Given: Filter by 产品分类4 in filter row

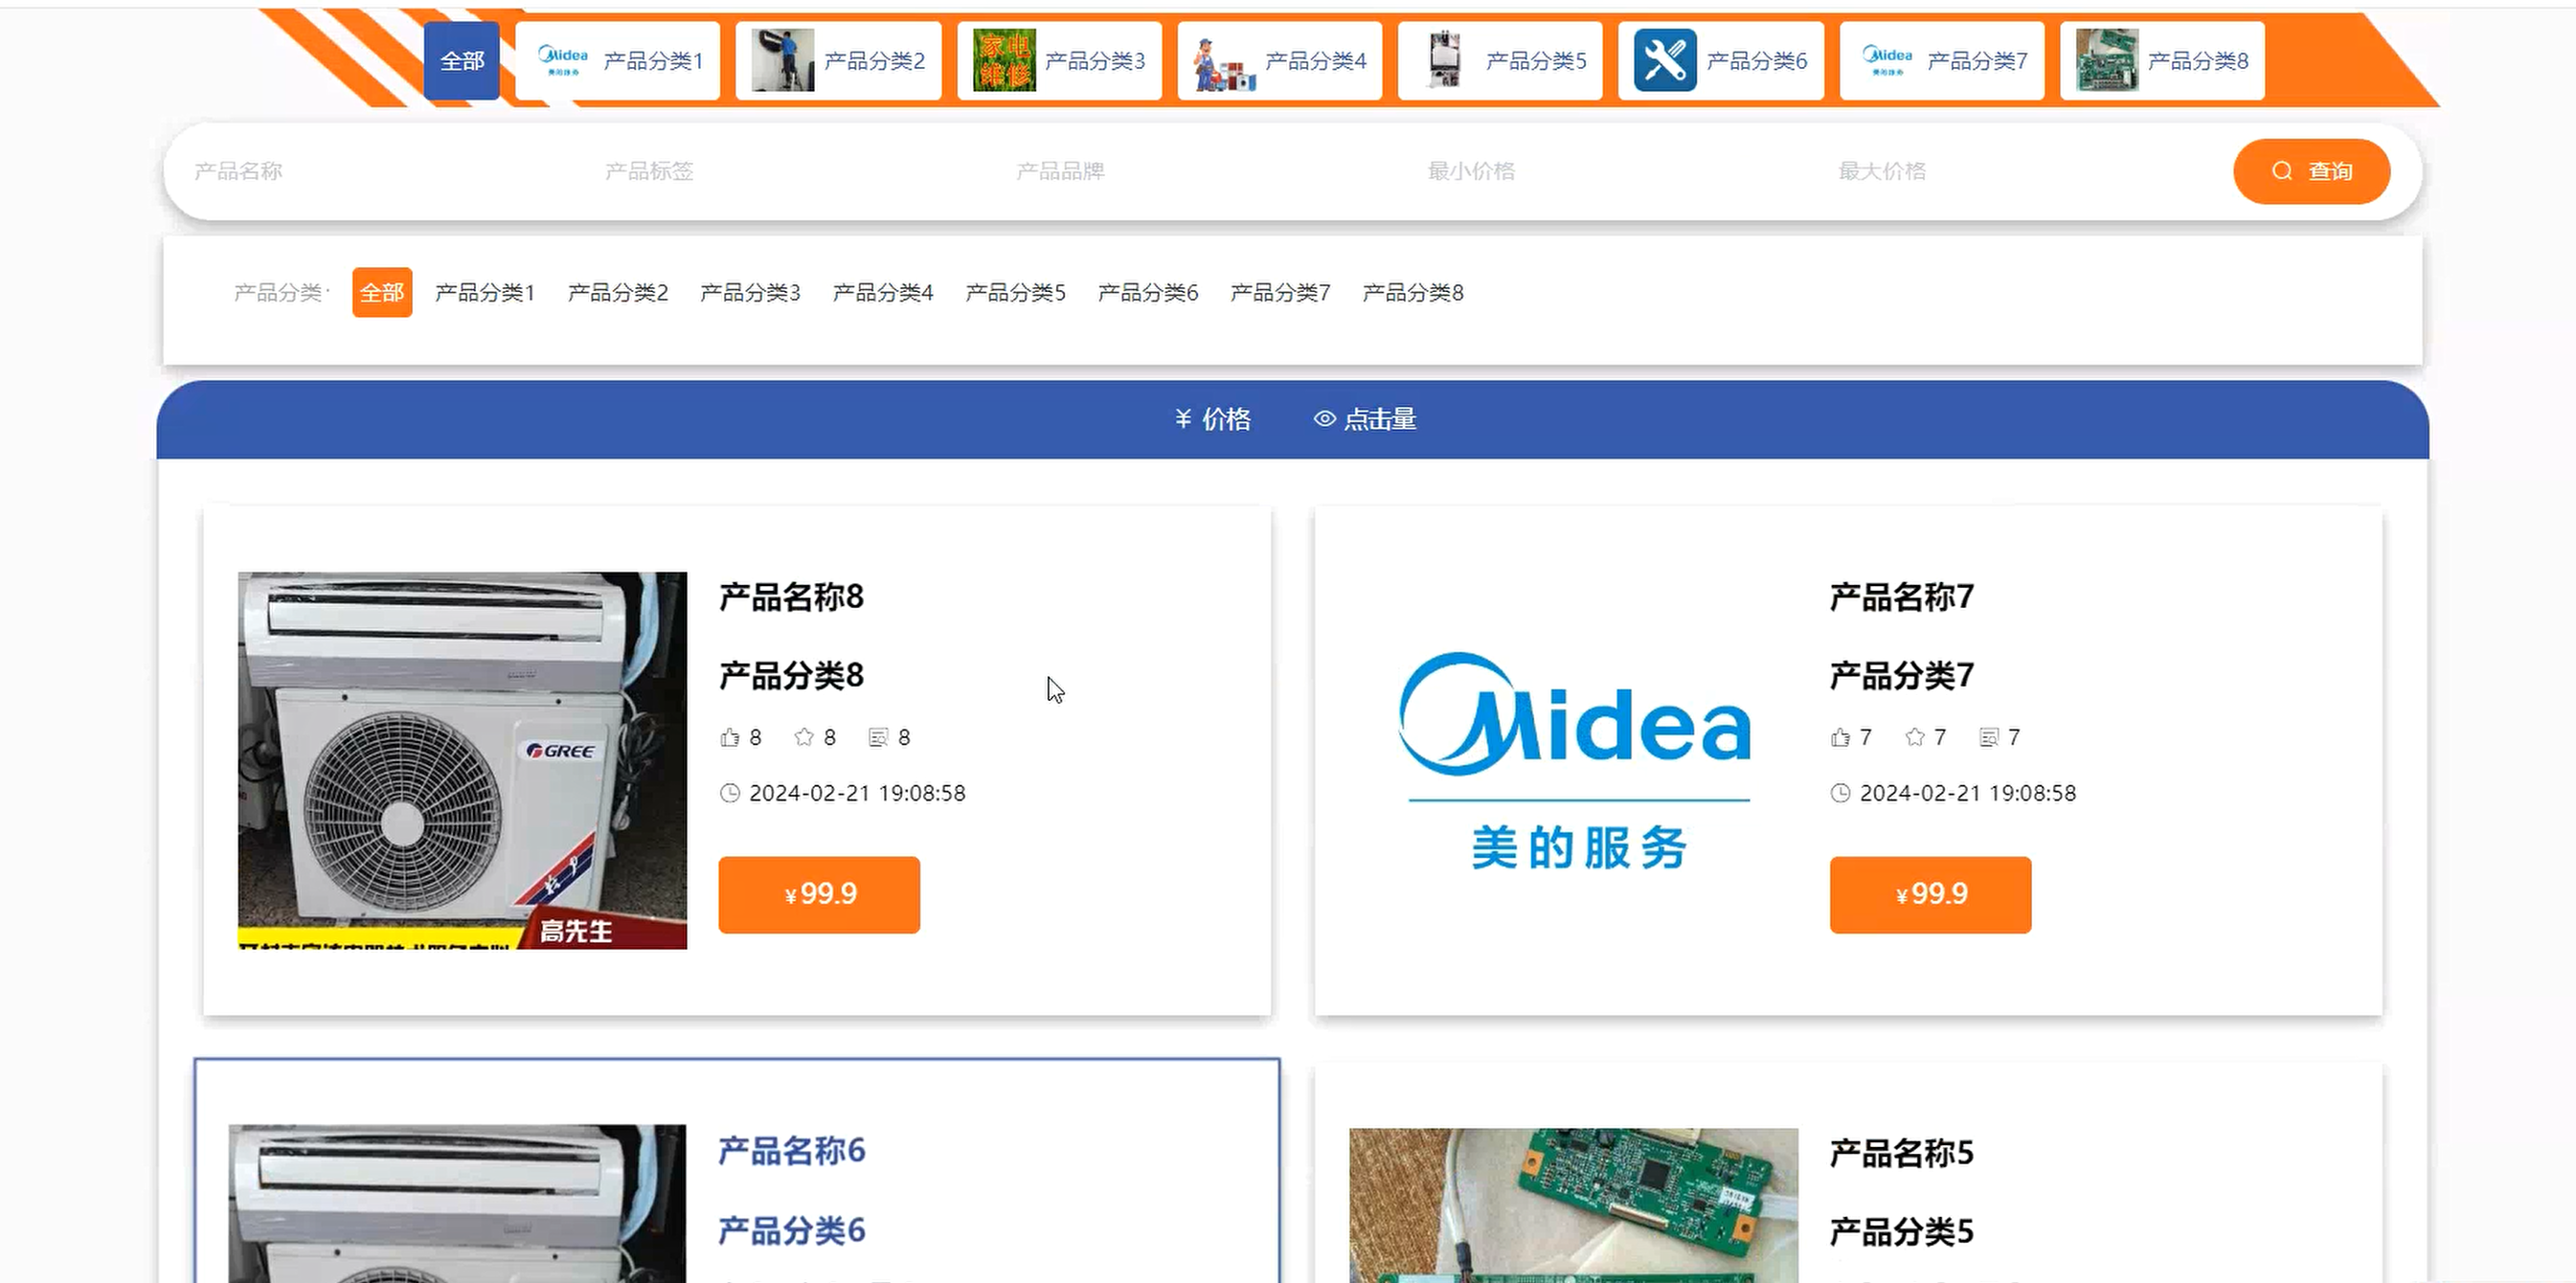Looking at the screenshot, I should click(x=883, y=292).
